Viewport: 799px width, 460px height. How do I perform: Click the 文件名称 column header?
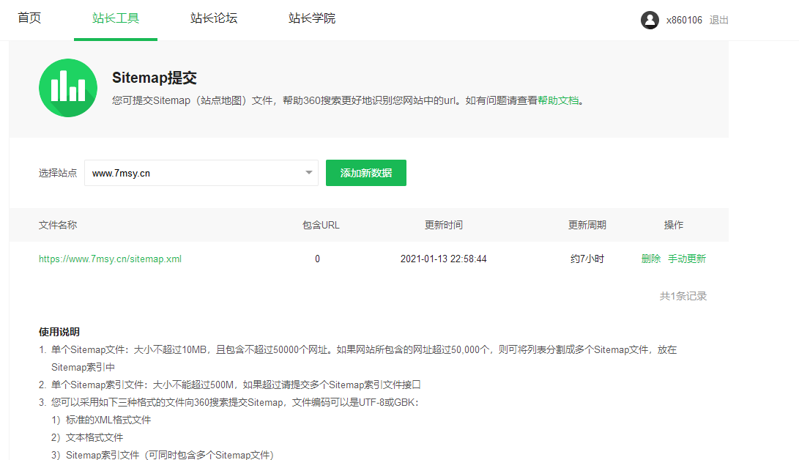coord(58,225)
